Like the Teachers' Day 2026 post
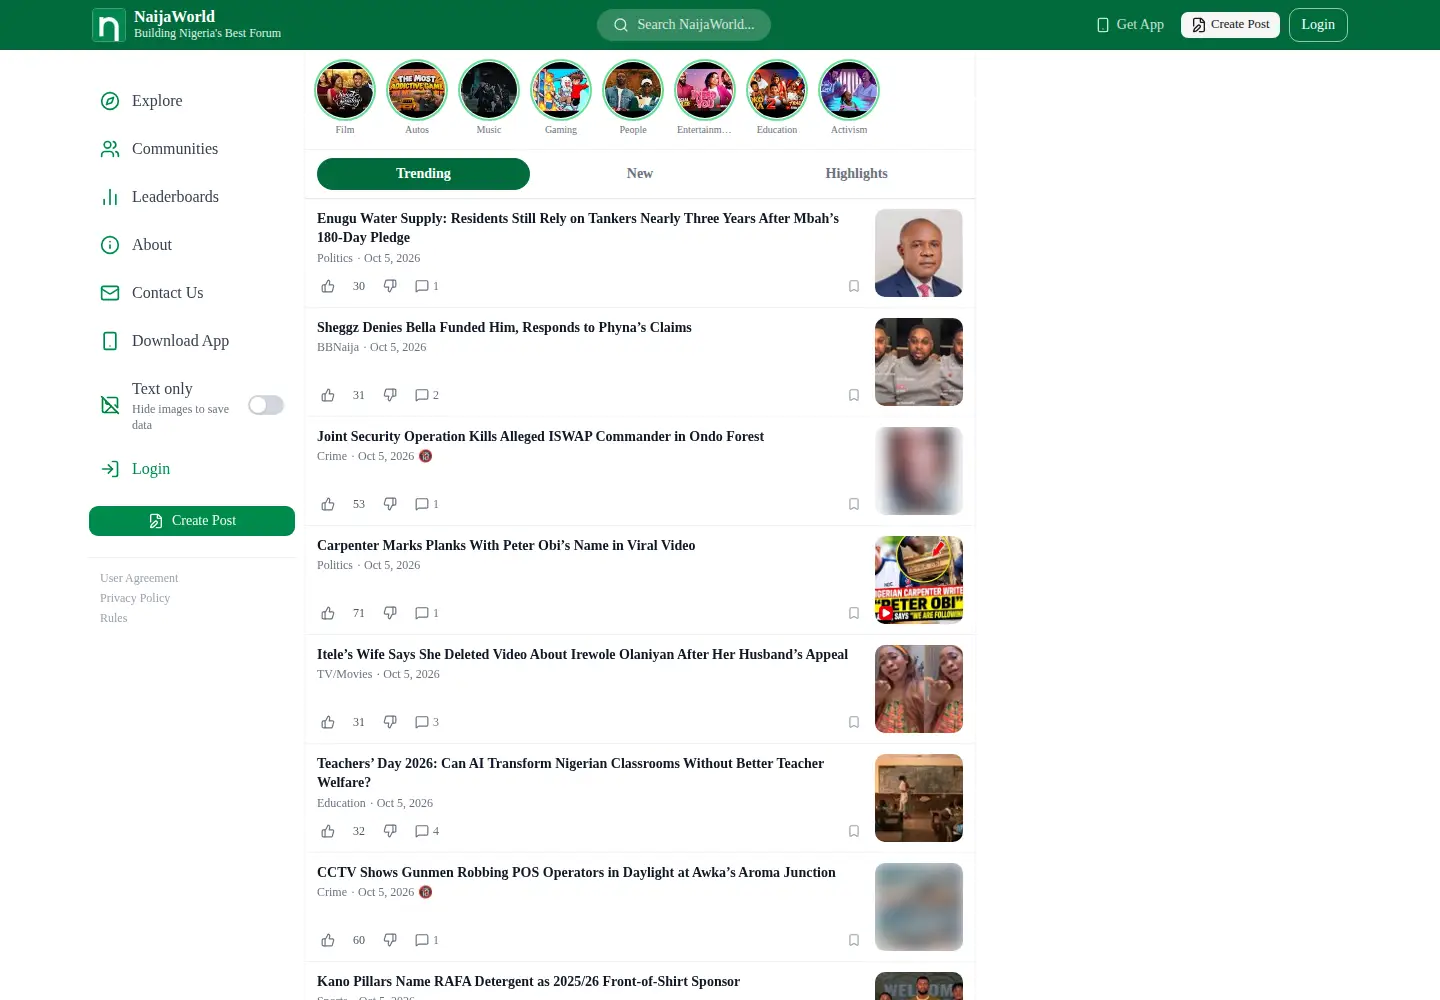 click(328, 831)
